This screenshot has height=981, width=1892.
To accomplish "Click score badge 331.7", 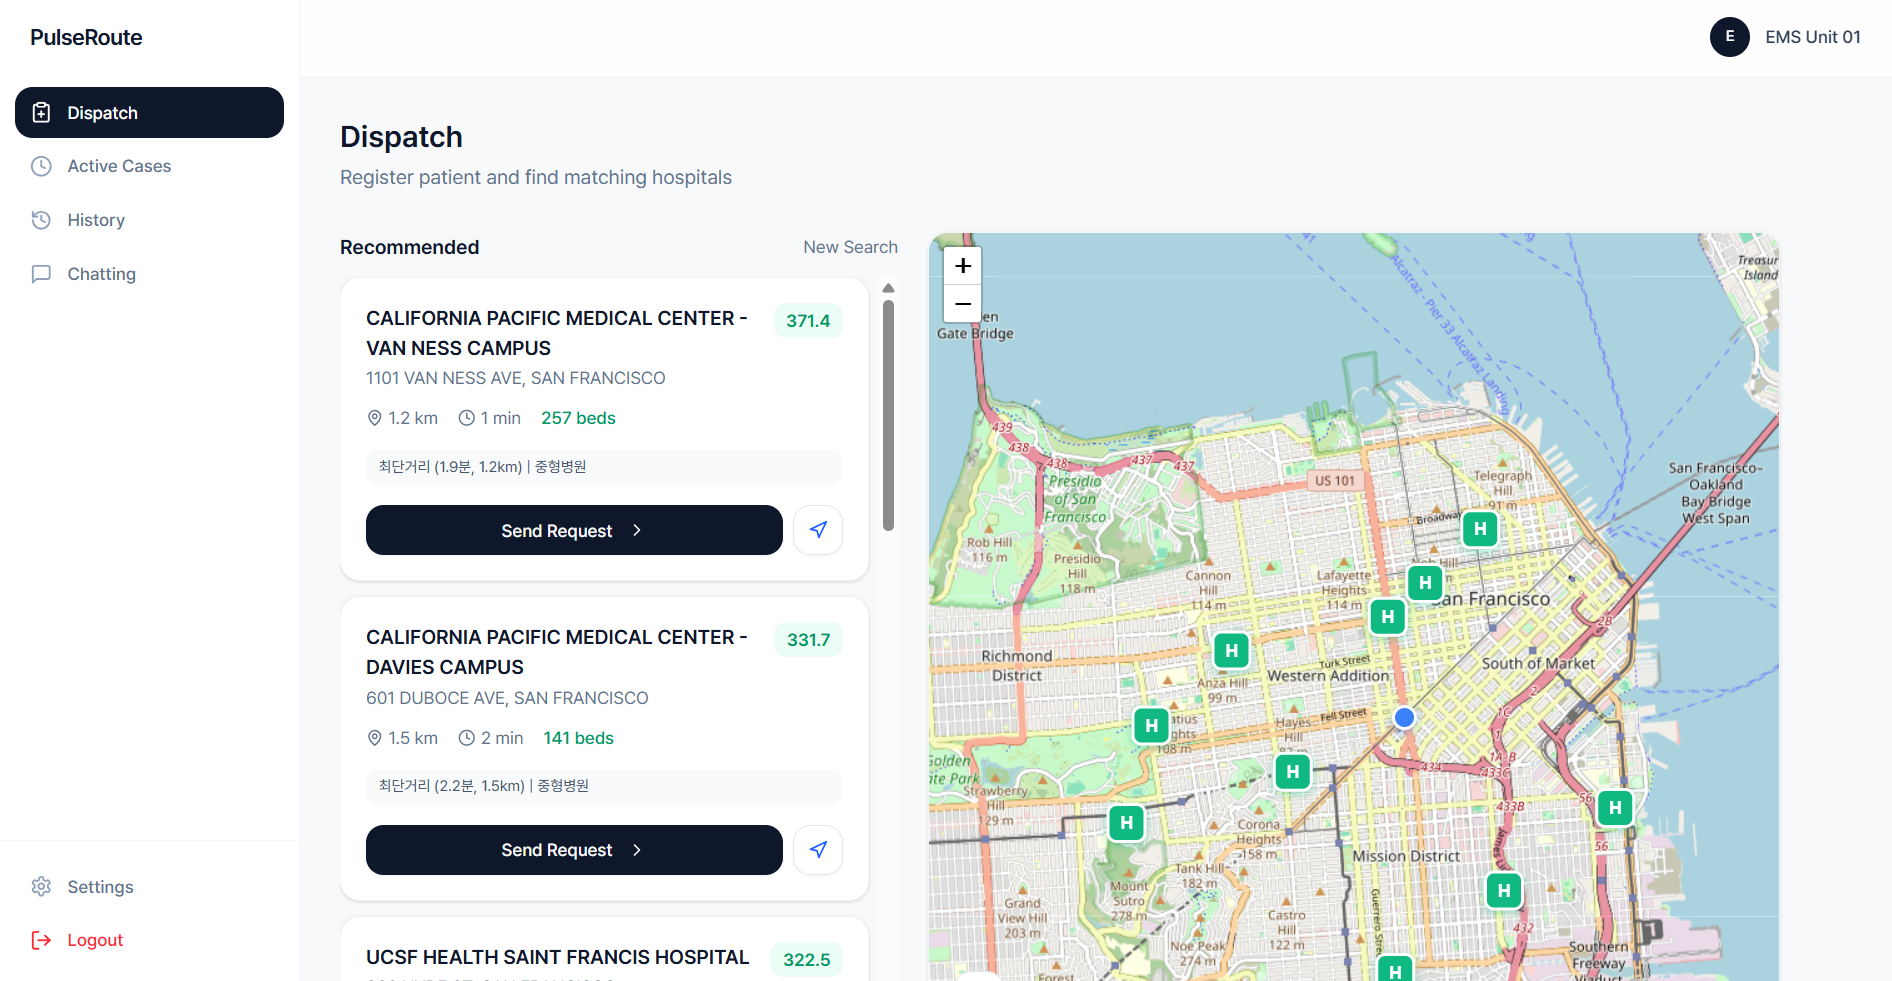I will (x=808, y=640).
